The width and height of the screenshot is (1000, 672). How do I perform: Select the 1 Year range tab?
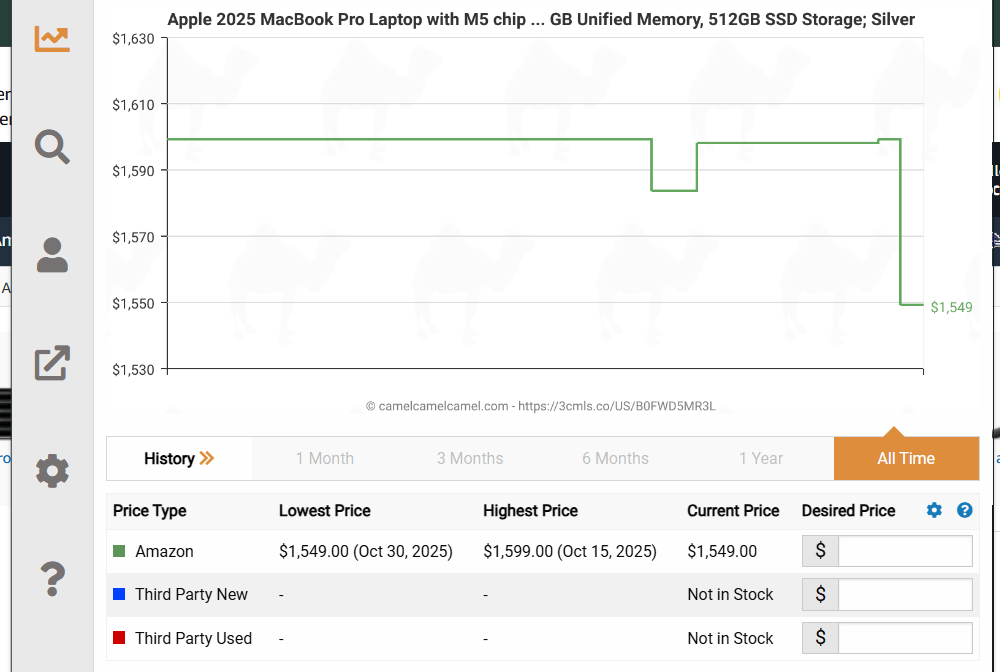click(x=761, y=459)
